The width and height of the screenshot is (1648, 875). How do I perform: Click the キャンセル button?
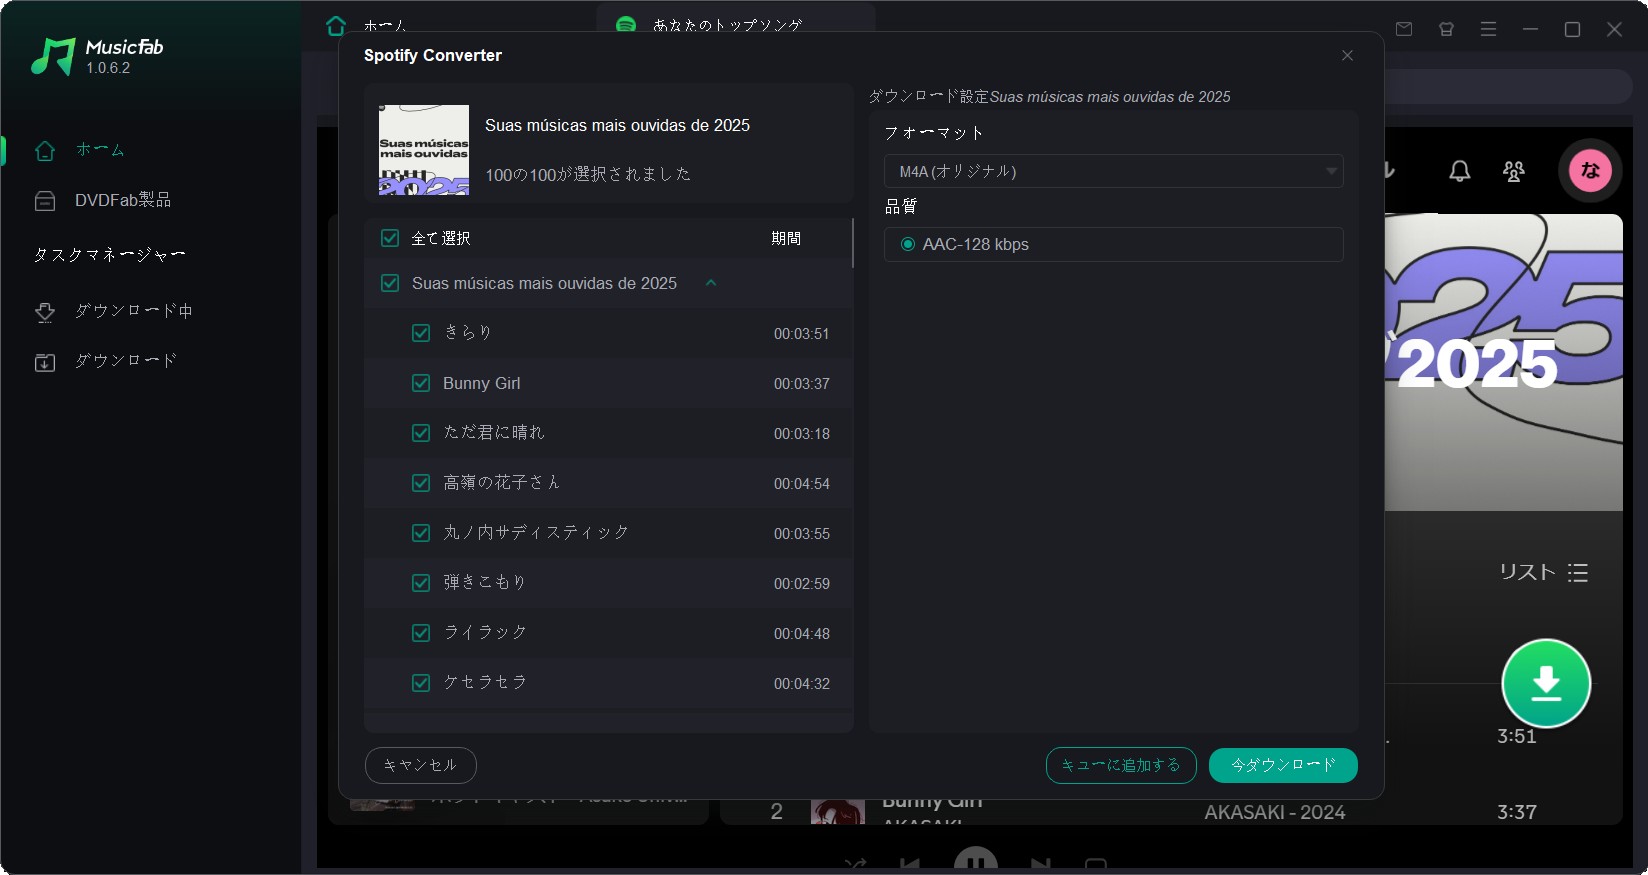[x=420, y=765]
